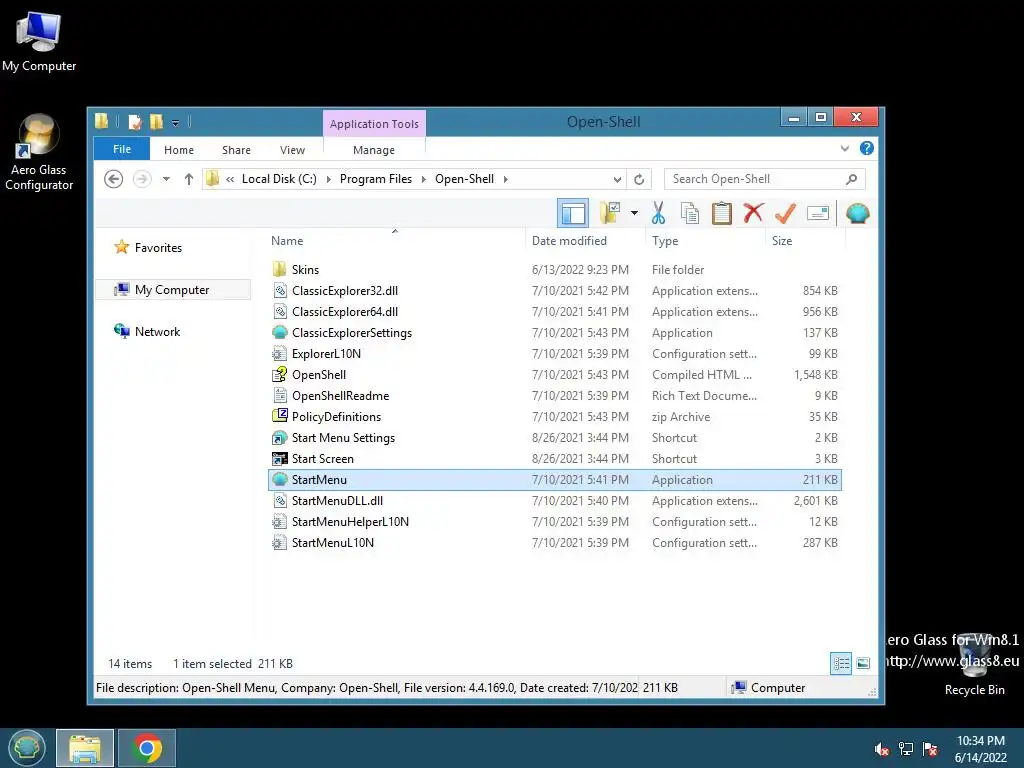Select My Computer in navigation pane
Image resolution: width=1024 pixels, height=768 pixels.
(172, 289)
